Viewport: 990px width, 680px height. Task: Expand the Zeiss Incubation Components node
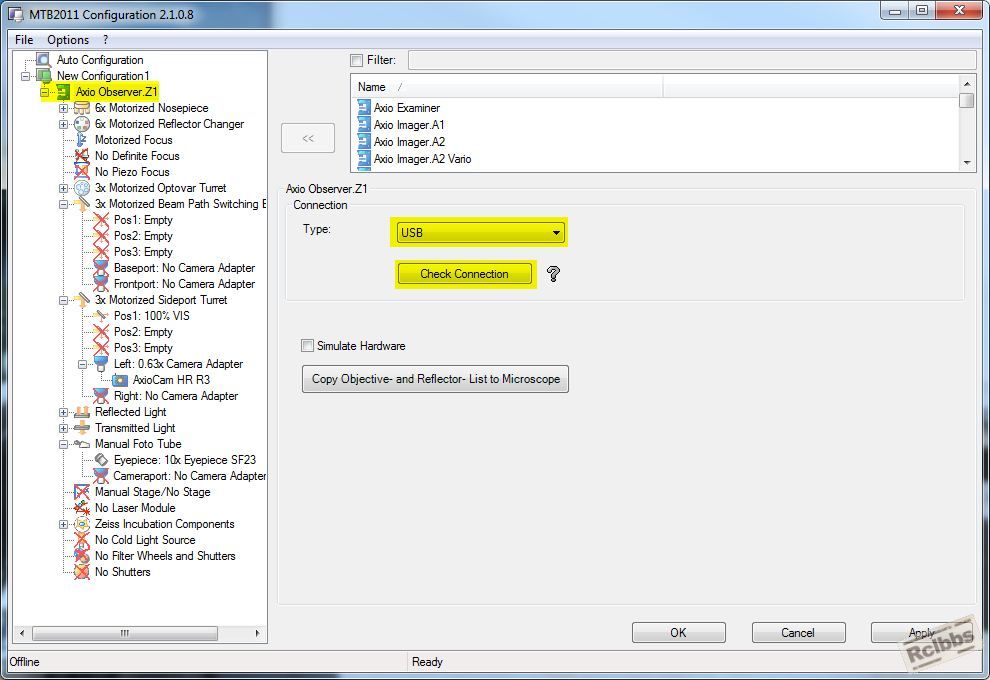pyautogui.click(x=63, y=524)
